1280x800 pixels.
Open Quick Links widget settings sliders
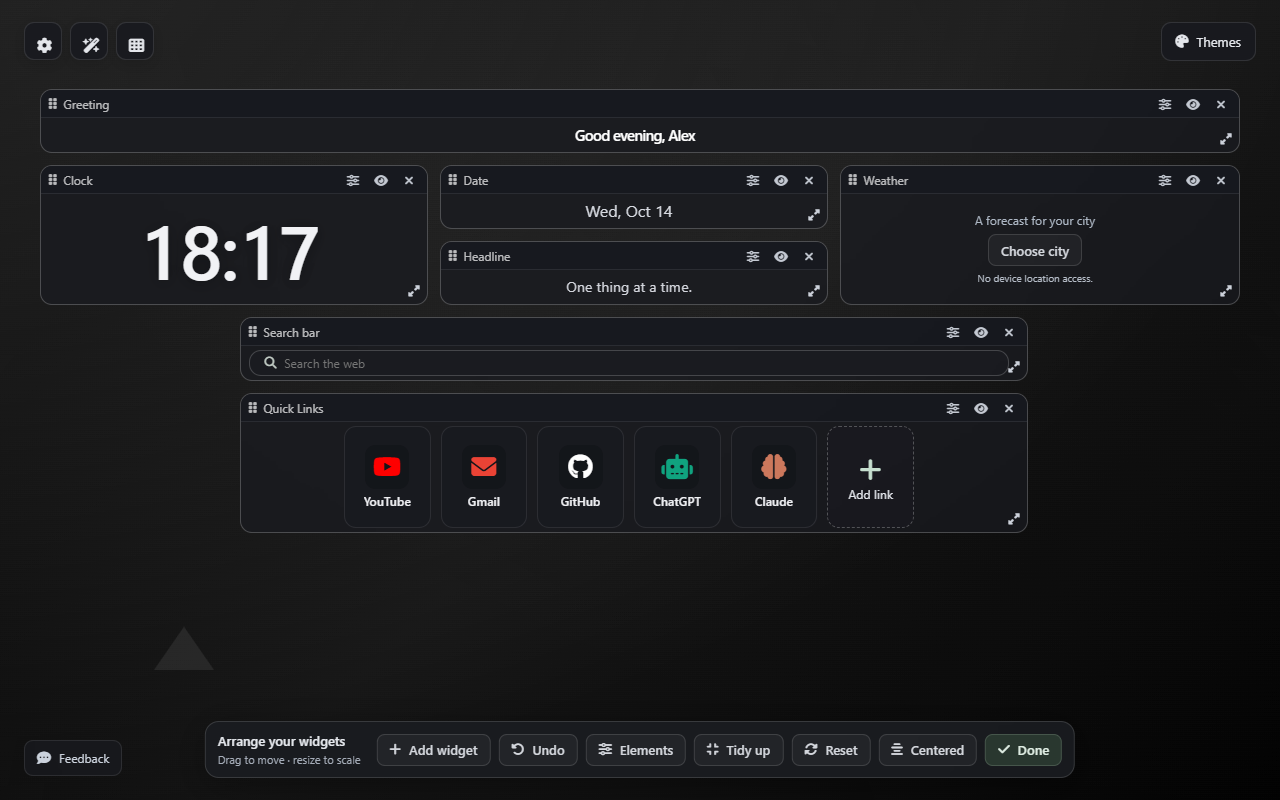click(x=953, y=408)
